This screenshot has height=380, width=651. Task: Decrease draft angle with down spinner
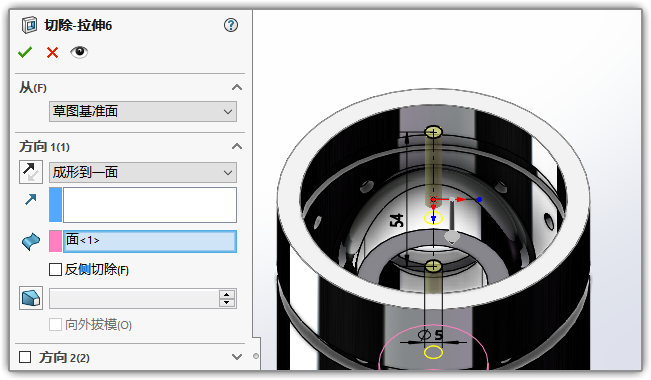tap(227, 303)
